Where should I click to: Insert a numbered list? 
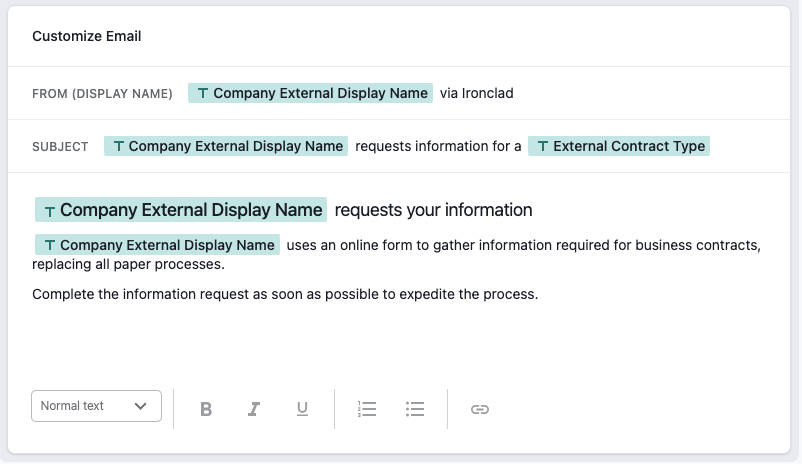(x=367, y=409)
